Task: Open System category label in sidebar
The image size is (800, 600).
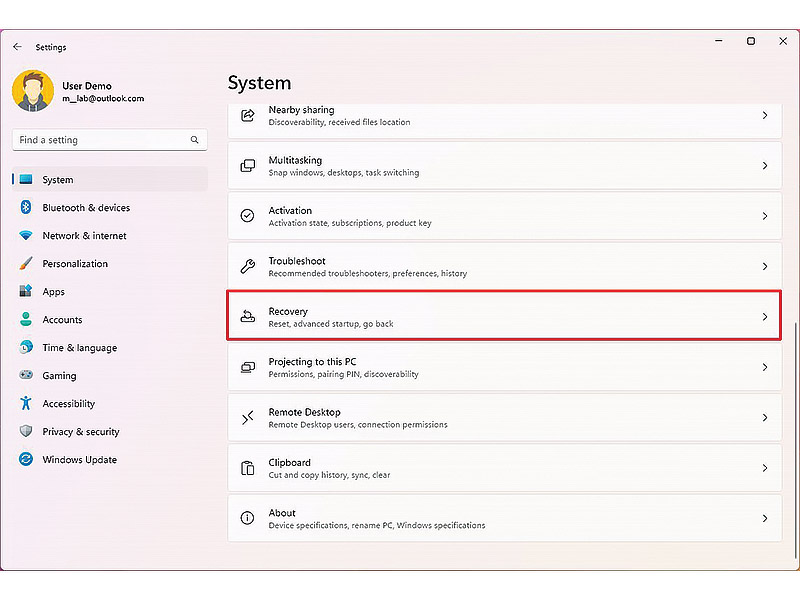Action: [58, 180]
